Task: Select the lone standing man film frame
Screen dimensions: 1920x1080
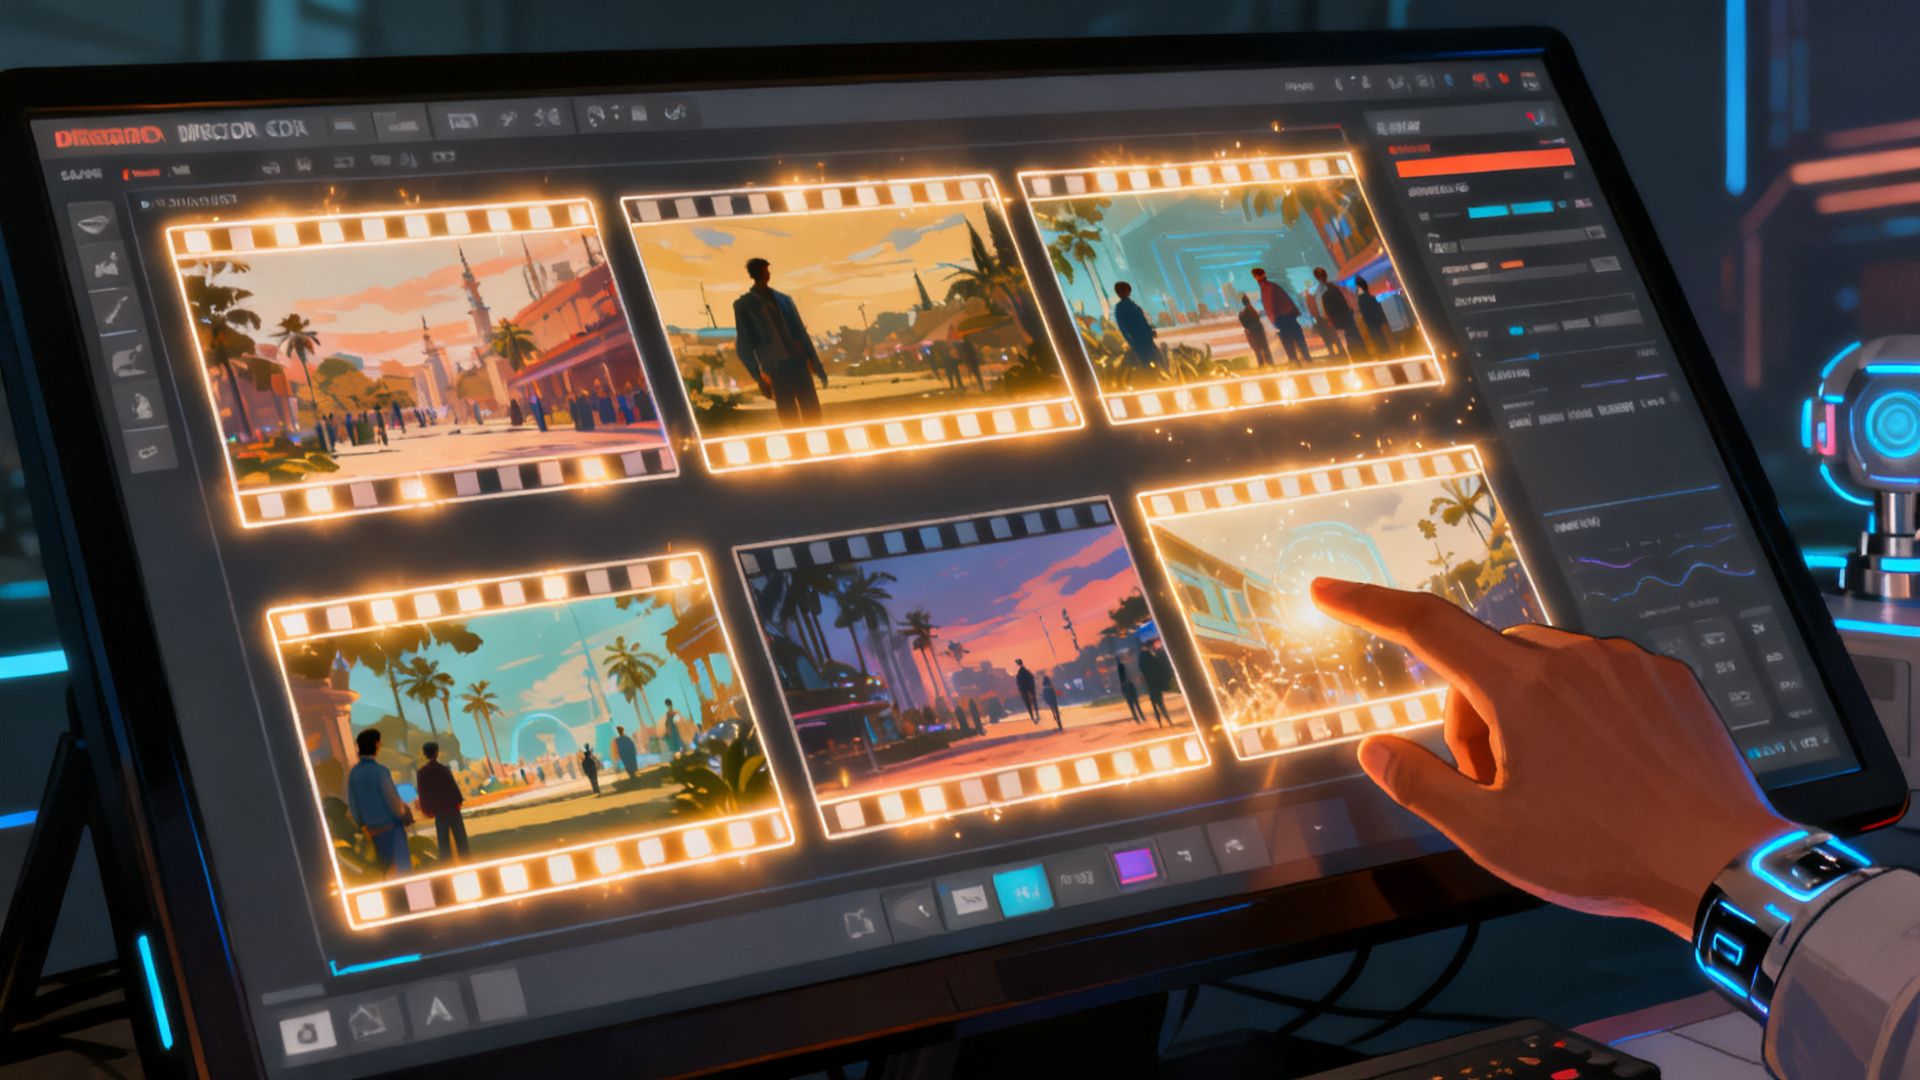Action: (850, 320)
